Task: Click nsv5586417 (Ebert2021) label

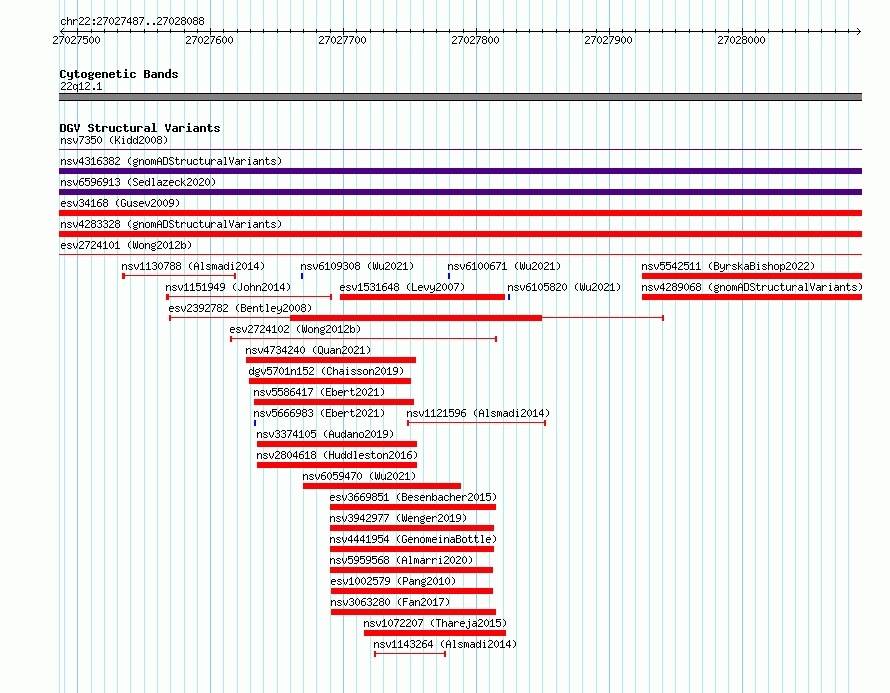Action: click(x=319, y=392)
